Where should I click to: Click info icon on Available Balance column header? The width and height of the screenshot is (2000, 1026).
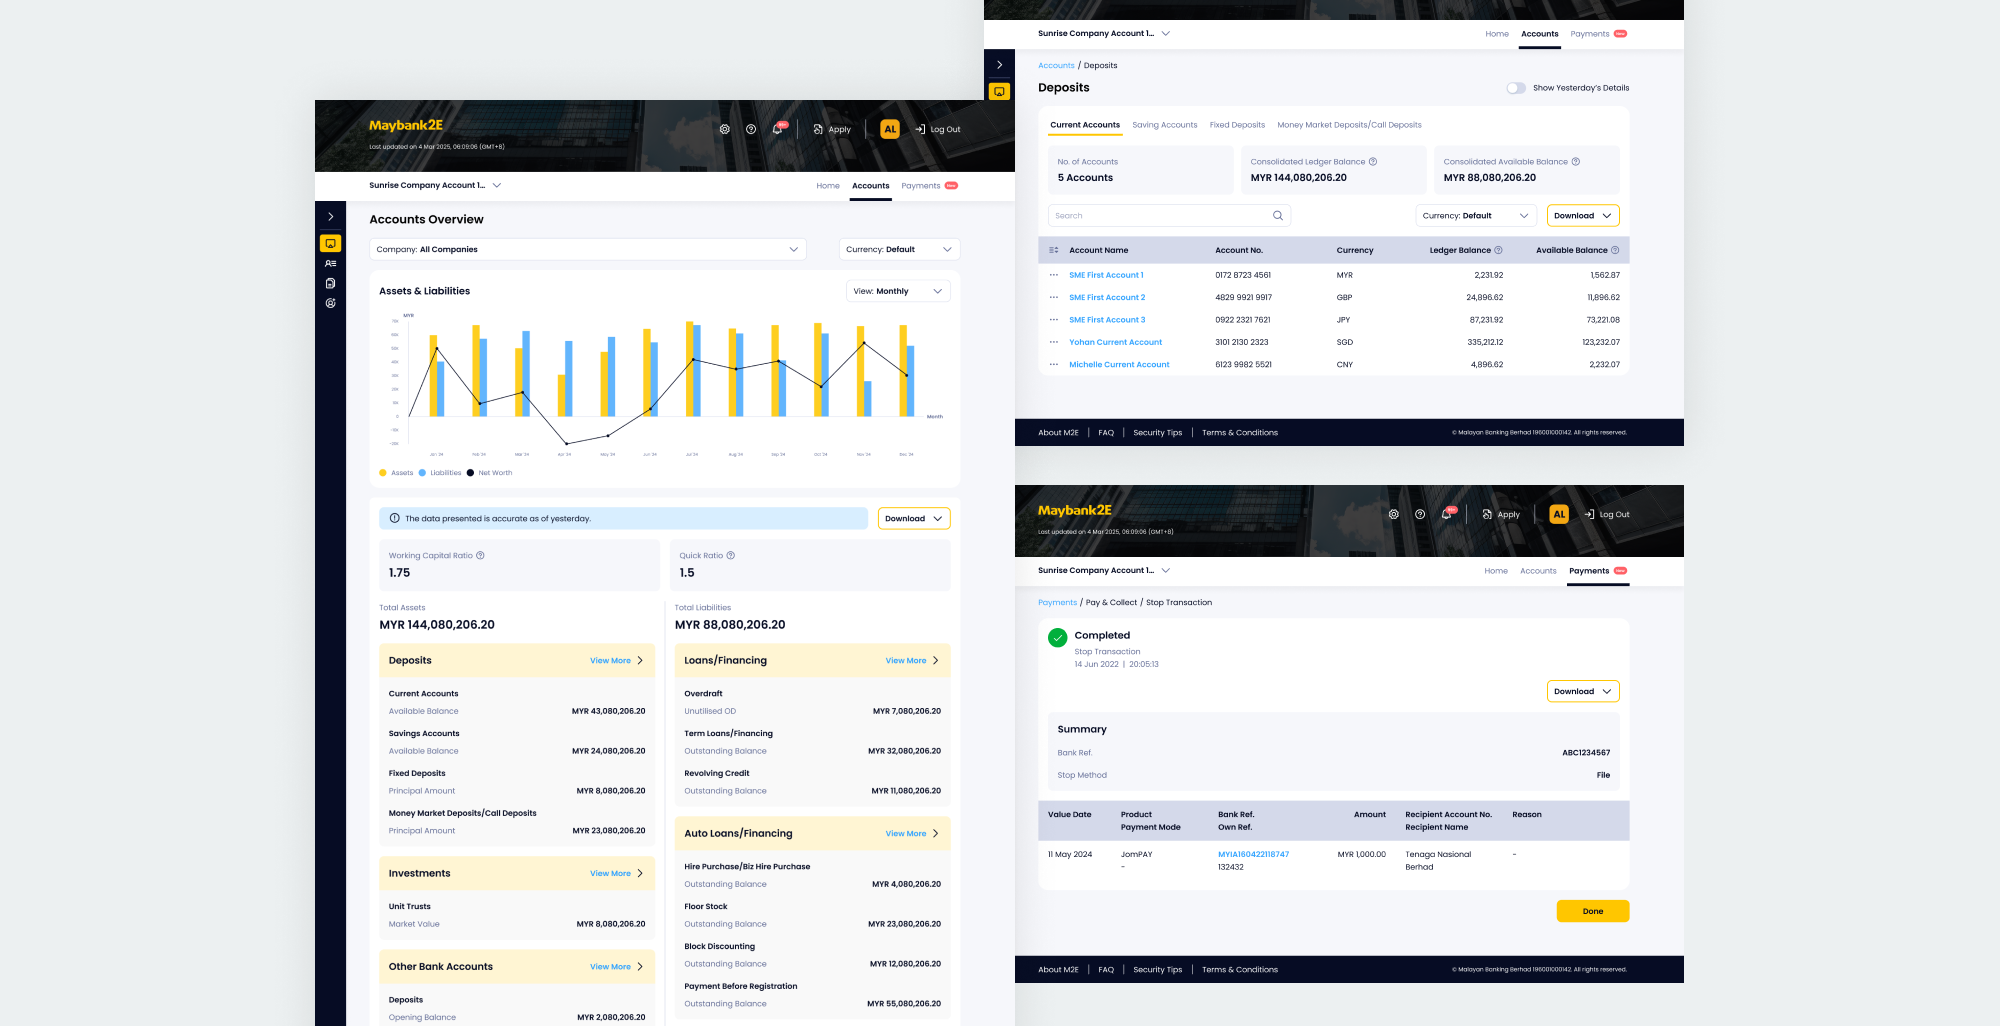[x=1615, y=250]
